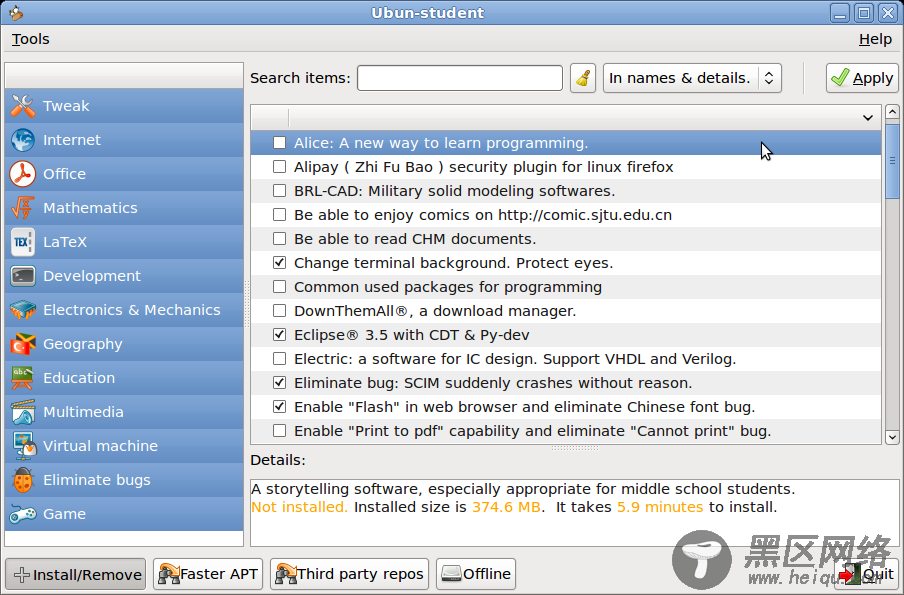Switch to the Eliminate bugs category
Viewport: 904px width, 595px height.
click(x=124, y=480)
